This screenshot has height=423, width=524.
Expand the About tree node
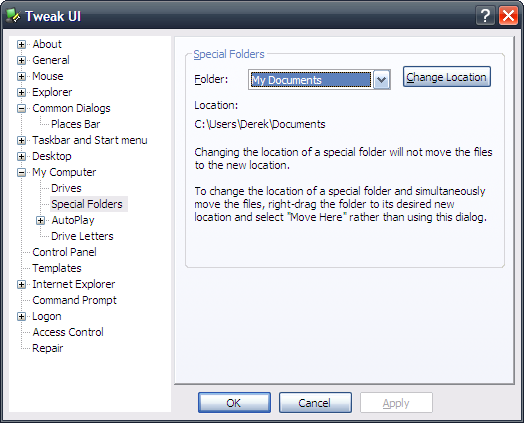(x=21, y=44)
